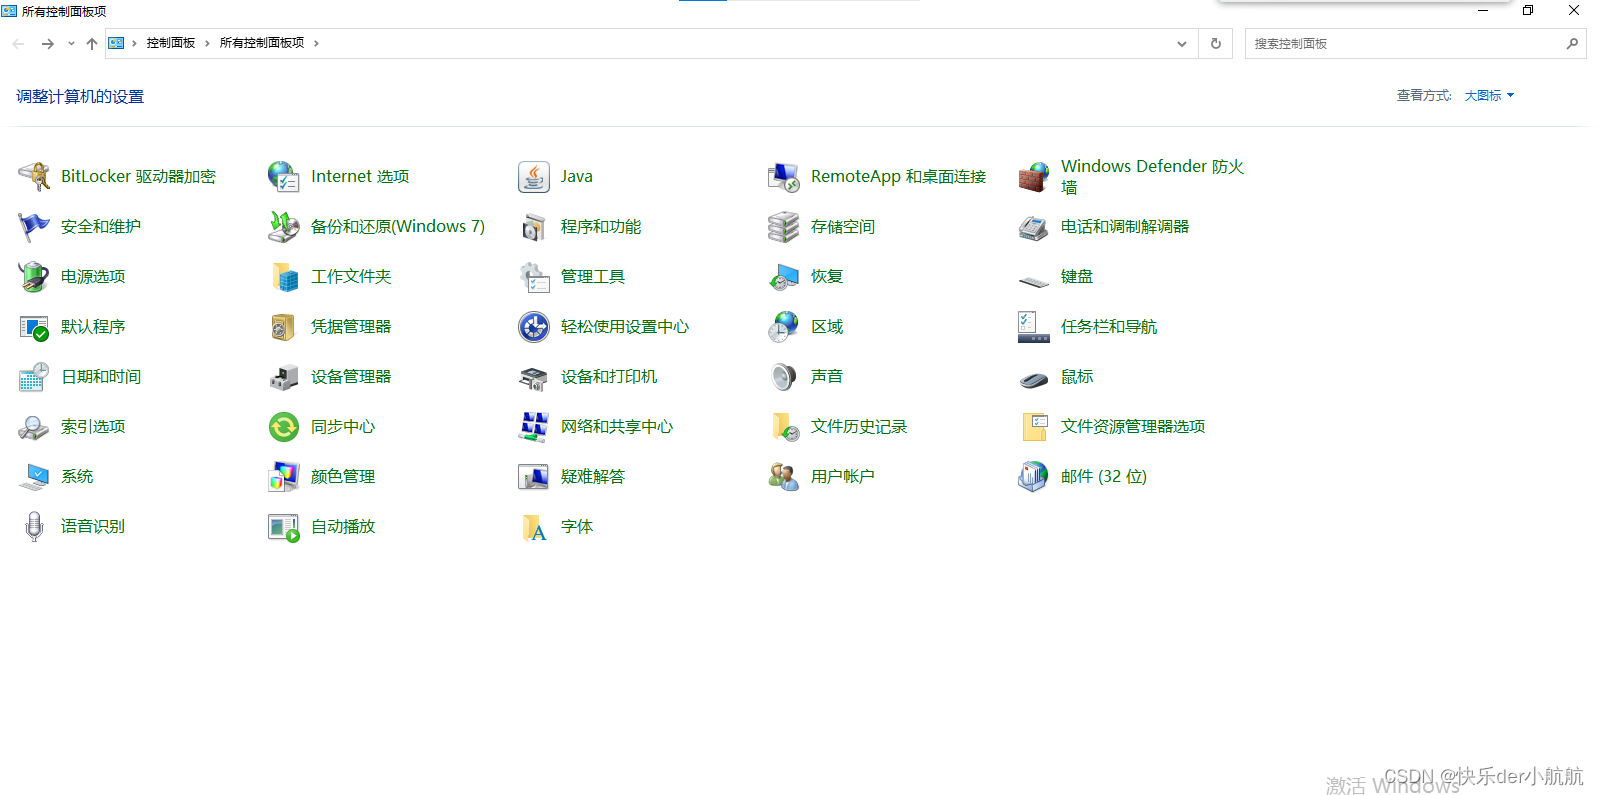The height and width of the screenshot is (795, 1599).
Task: Open the 工作文件夹 icon
Action: tap(284, 277)
